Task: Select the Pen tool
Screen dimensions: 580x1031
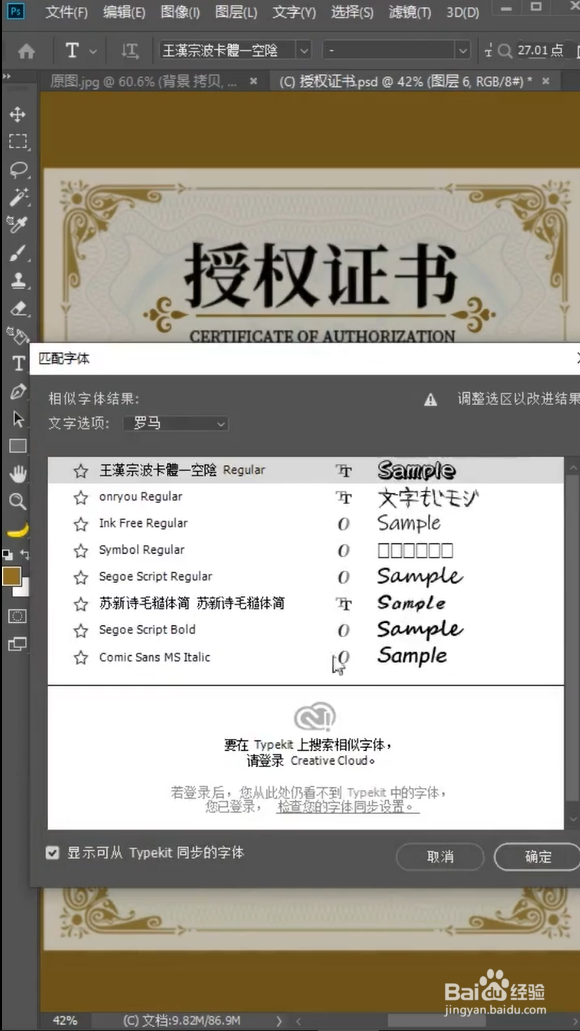Action: 18,391
